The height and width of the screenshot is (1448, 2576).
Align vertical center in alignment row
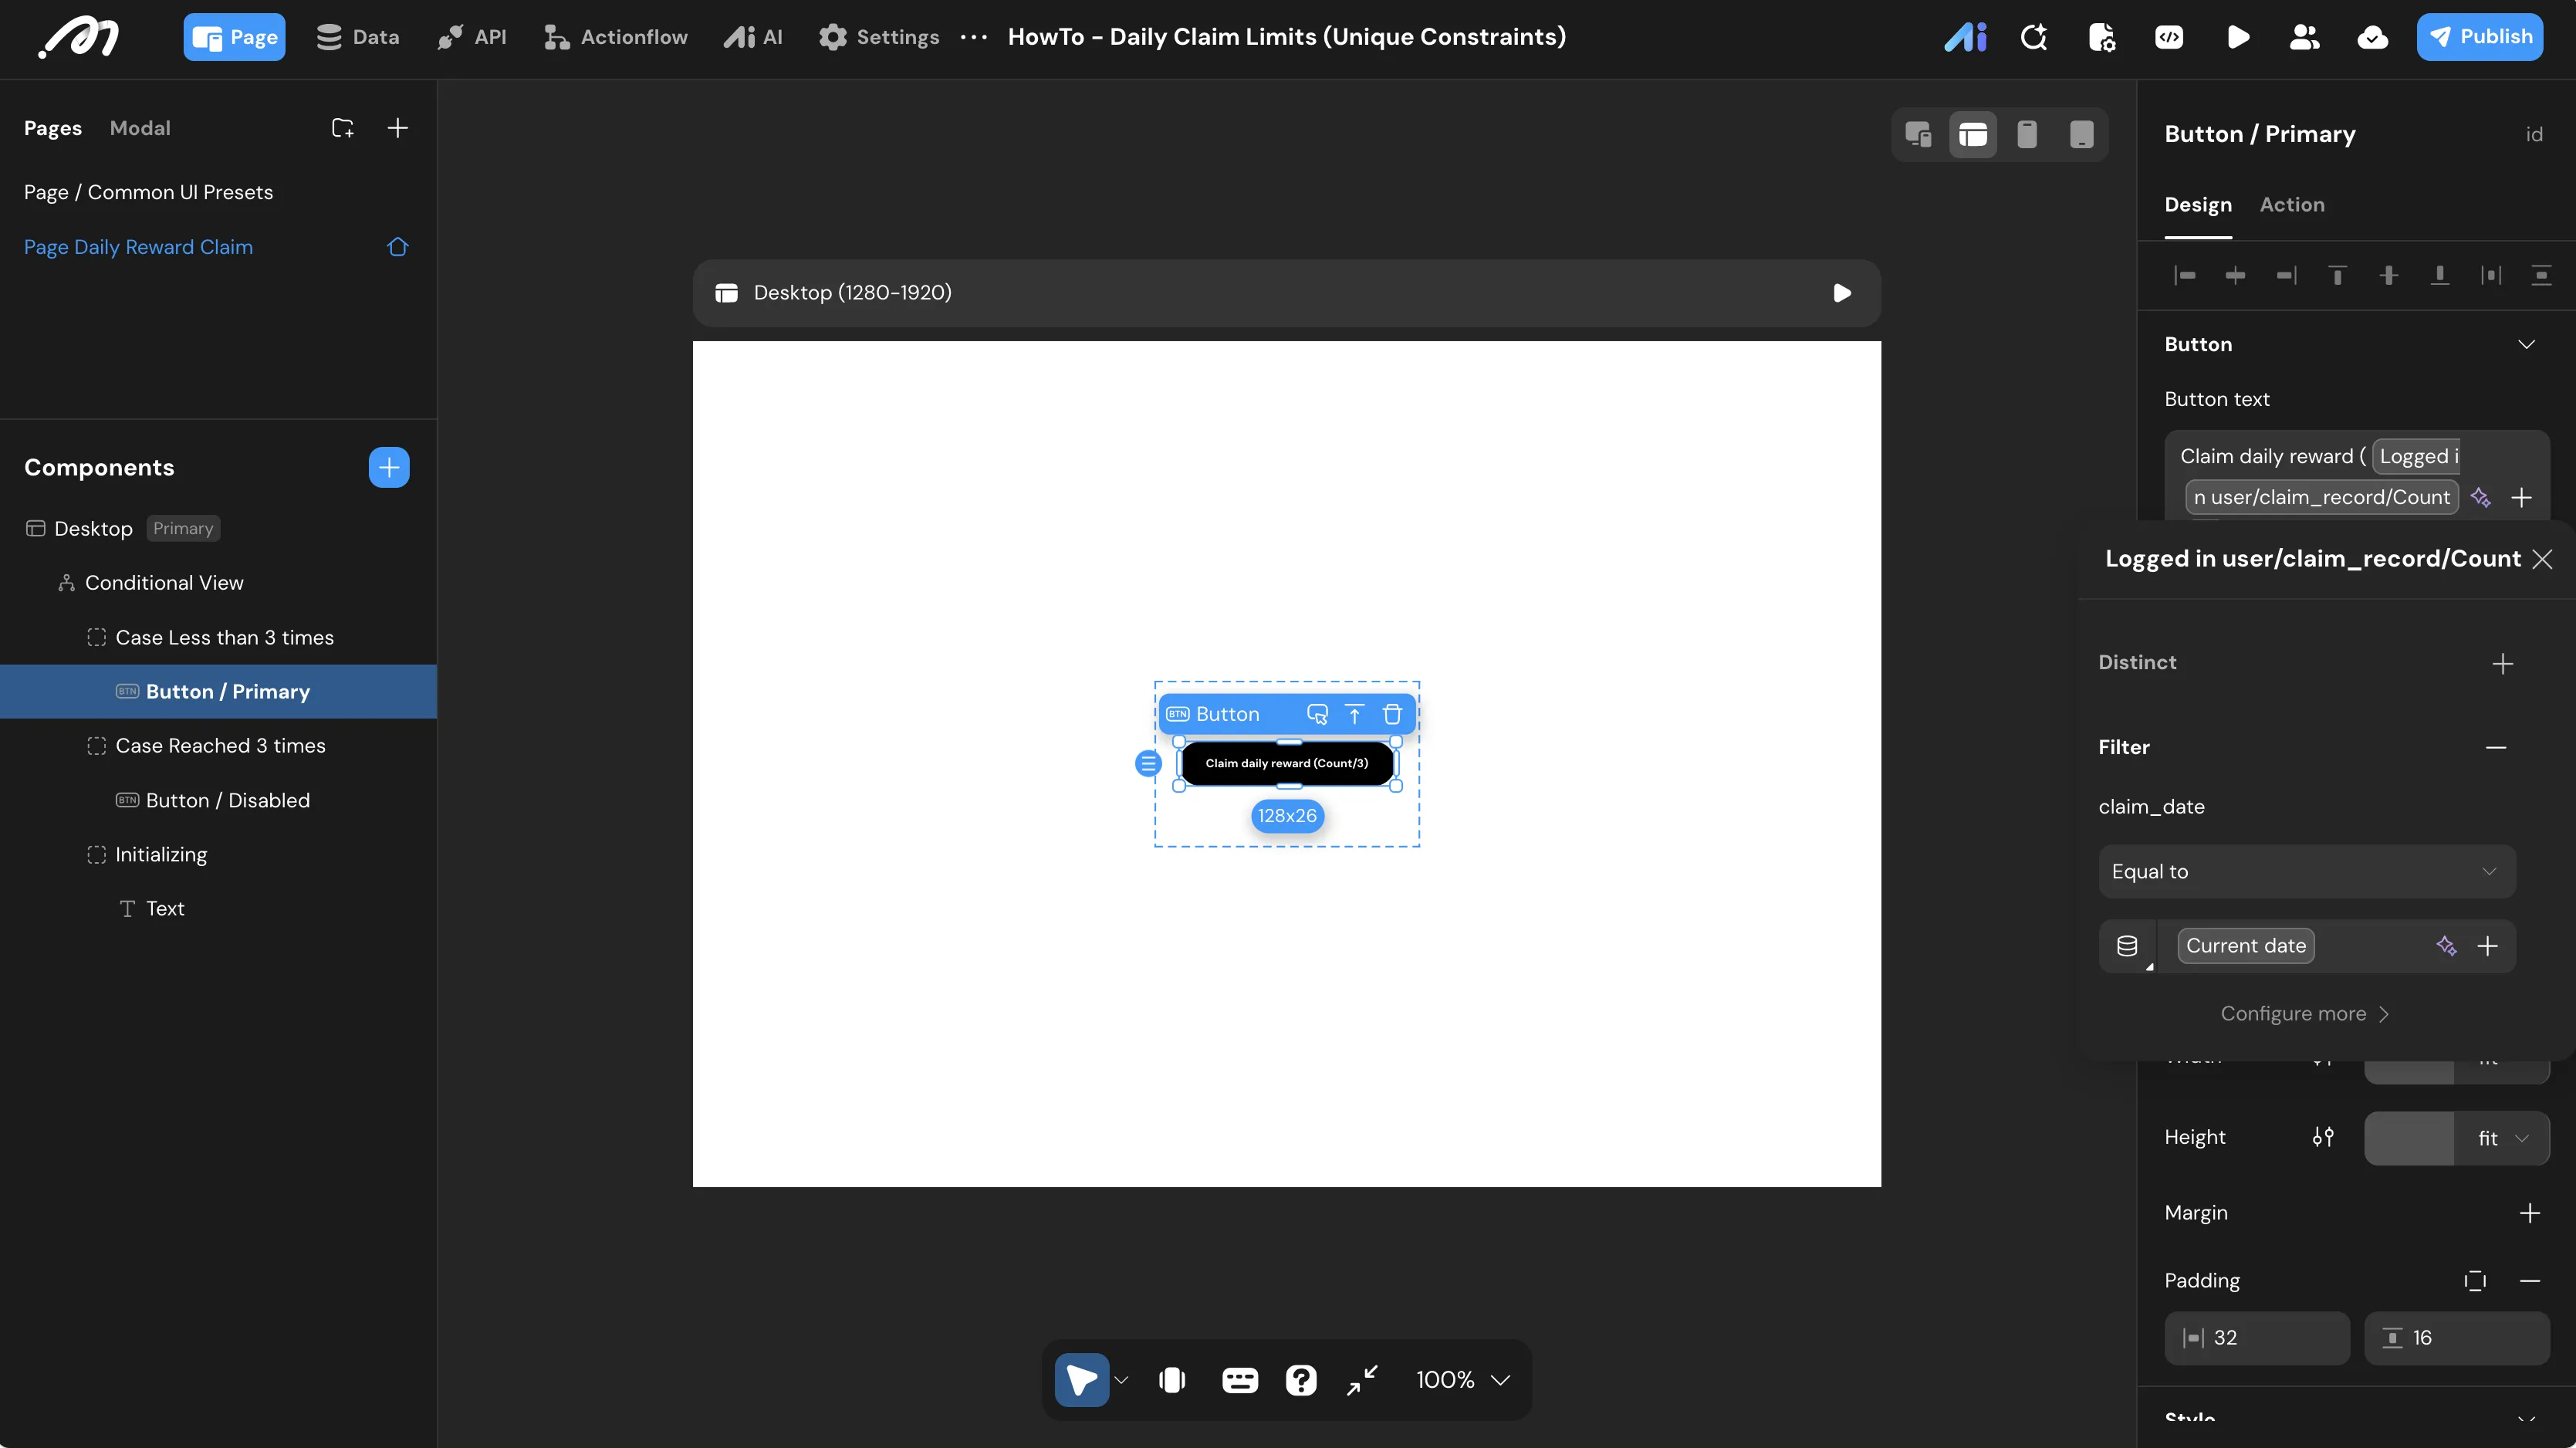point(2389,275)
